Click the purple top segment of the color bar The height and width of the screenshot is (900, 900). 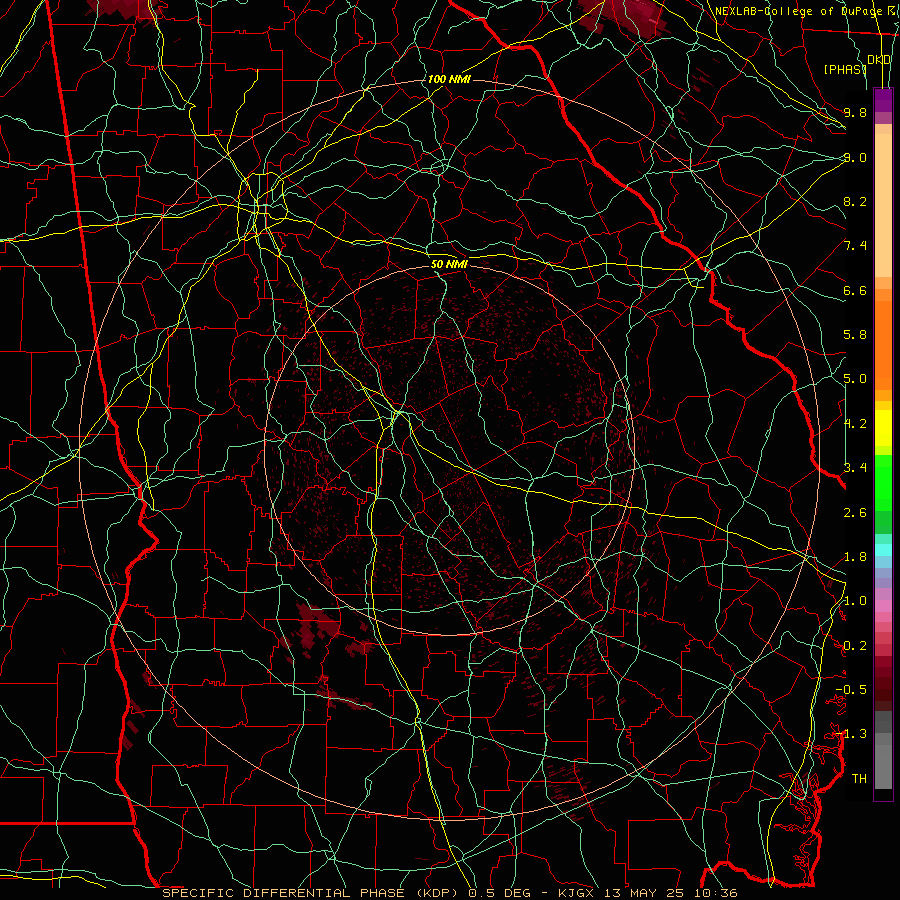click(883, 100)
